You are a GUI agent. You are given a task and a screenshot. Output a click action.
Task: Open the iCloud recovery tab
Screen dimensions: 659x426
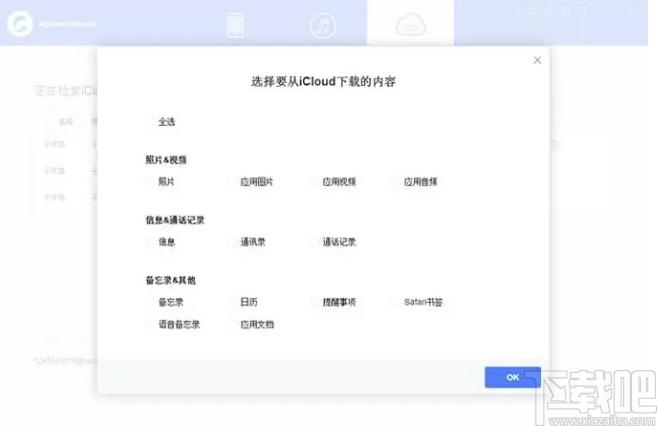tap(410, 24)
